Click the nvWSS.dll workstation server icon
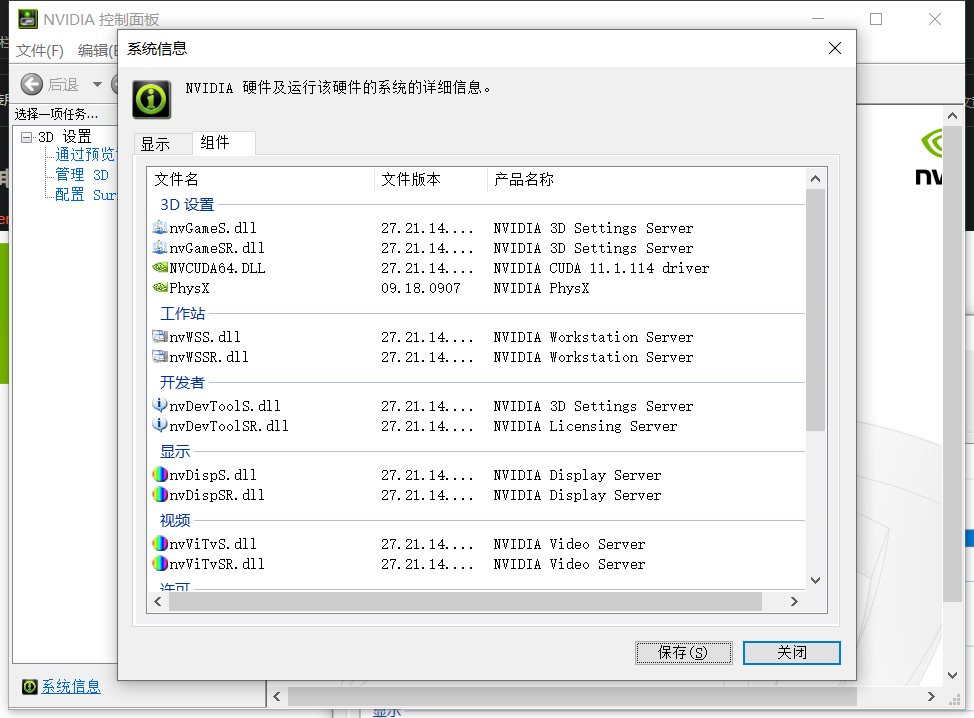The height and width of the screenshot is (718, 974). [160, 337]
